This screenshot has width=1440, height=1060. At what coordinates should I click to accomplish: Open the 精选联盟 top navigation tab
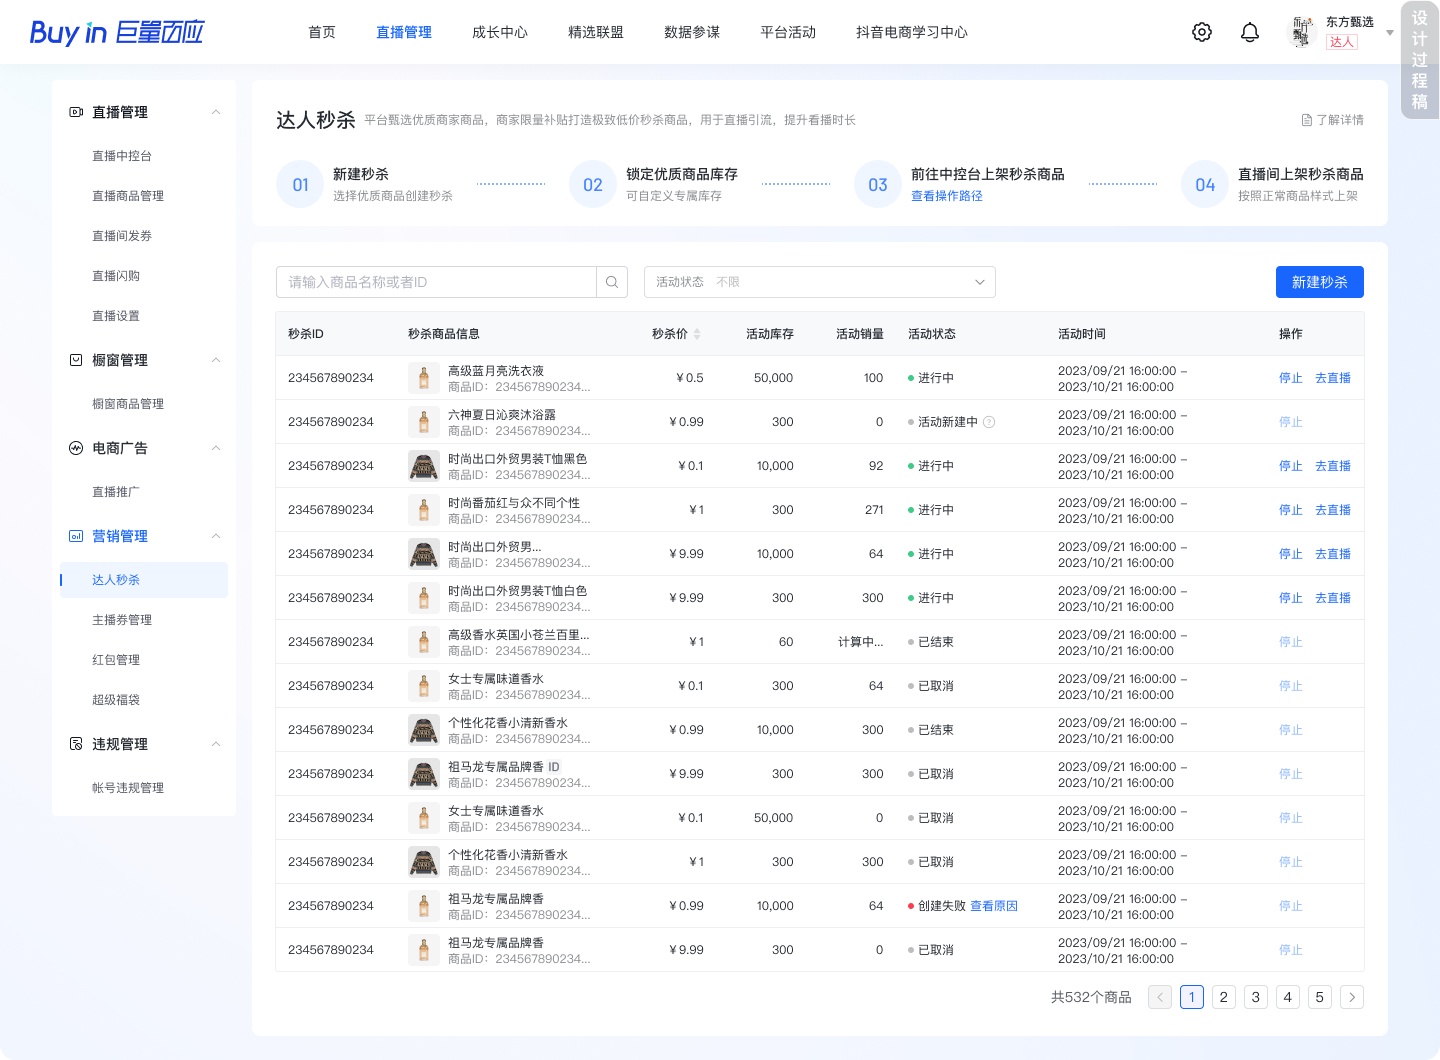(596, 32)
